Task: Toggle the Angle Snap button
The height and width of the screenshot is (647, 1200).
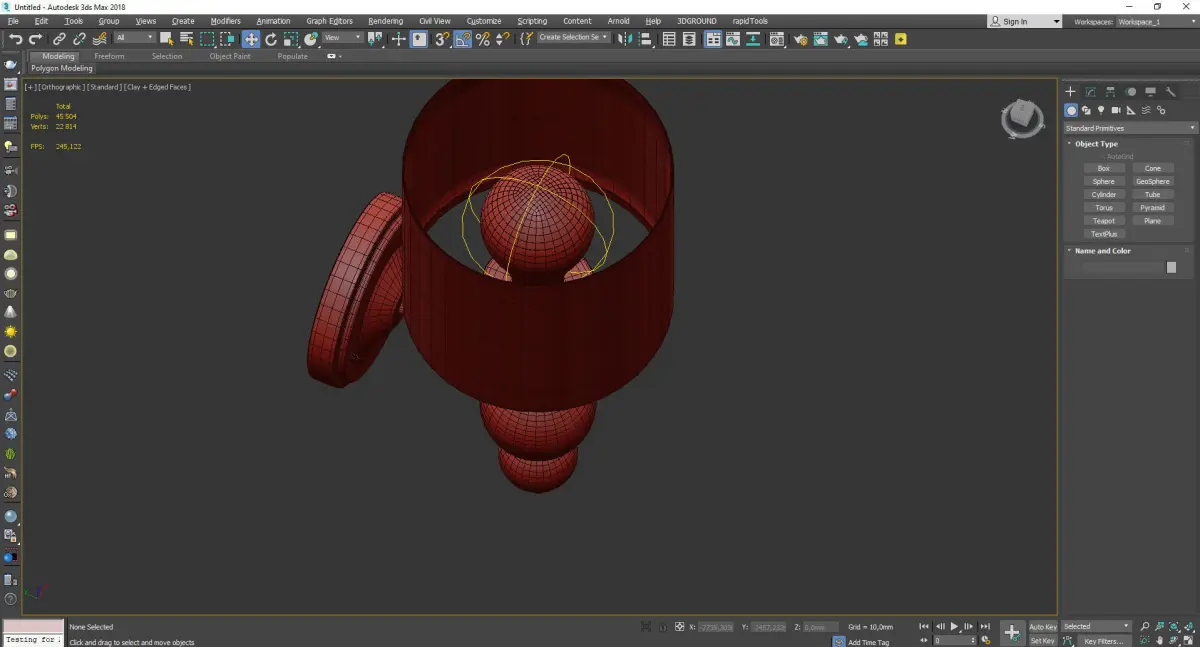Action: tap(463, 39)
